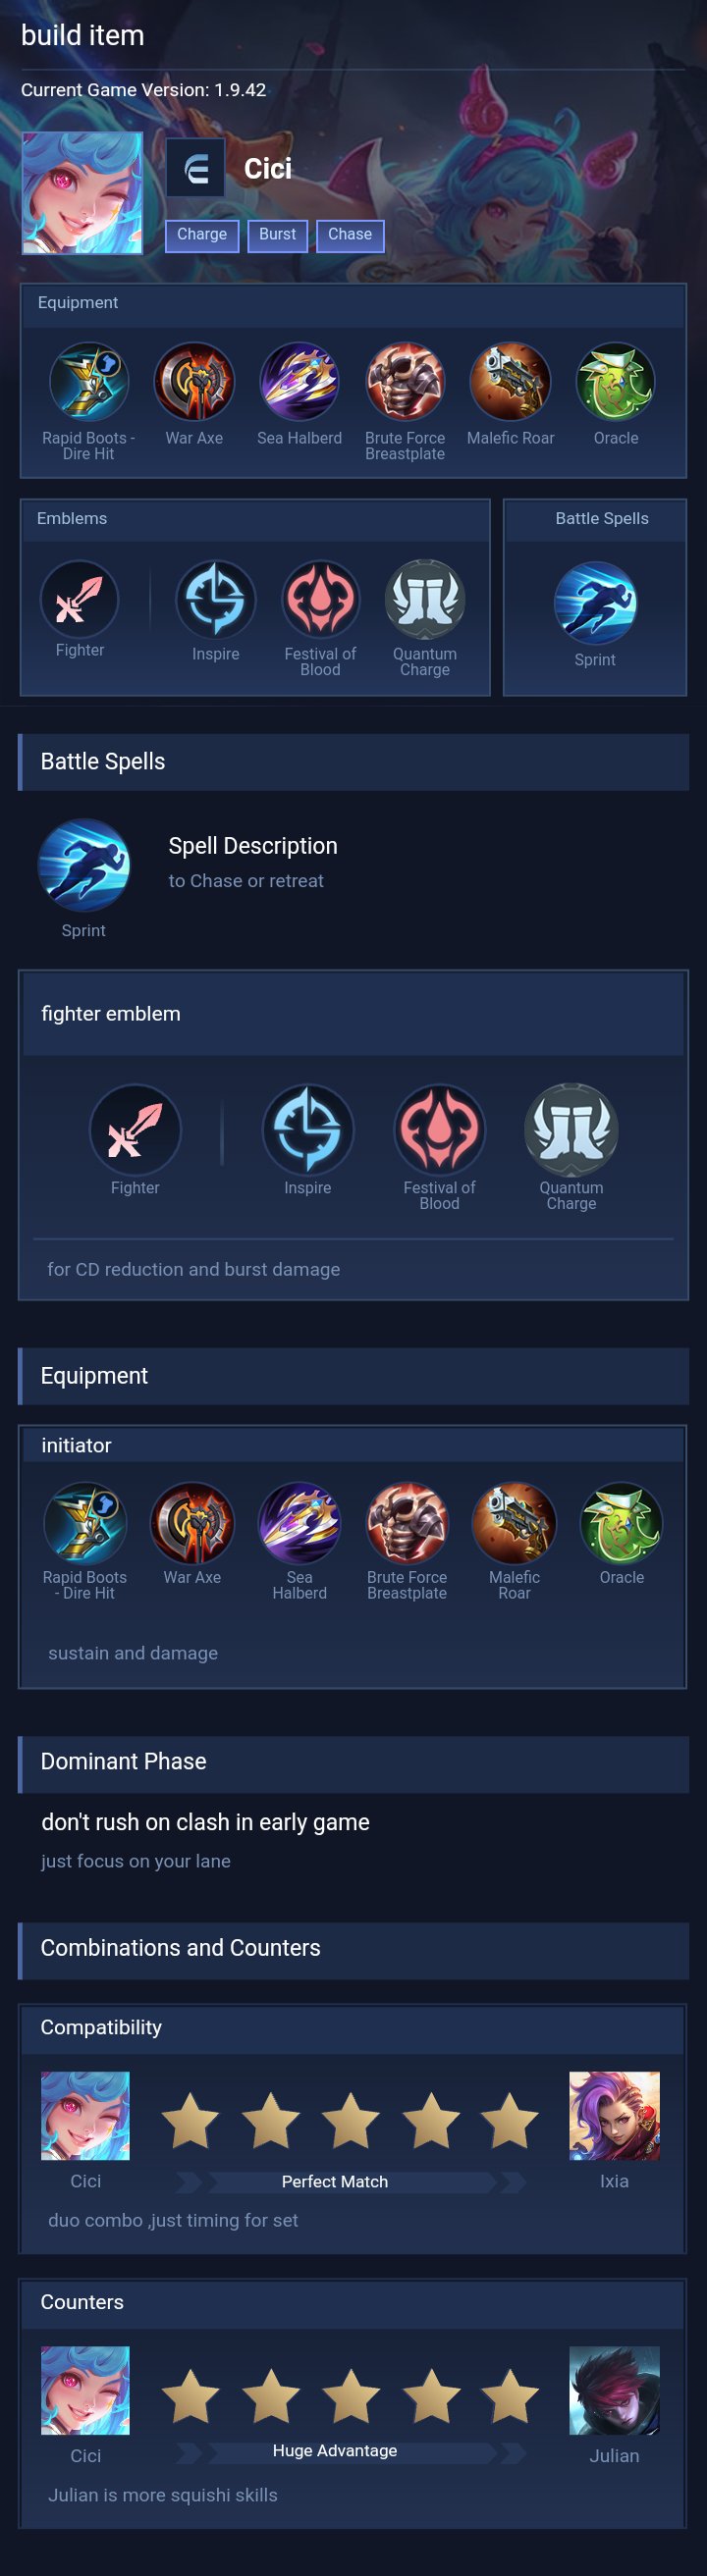Click Rapid Boots icon in initiator build
The height and width of the screenshot is (2576, 707).
85,1522
